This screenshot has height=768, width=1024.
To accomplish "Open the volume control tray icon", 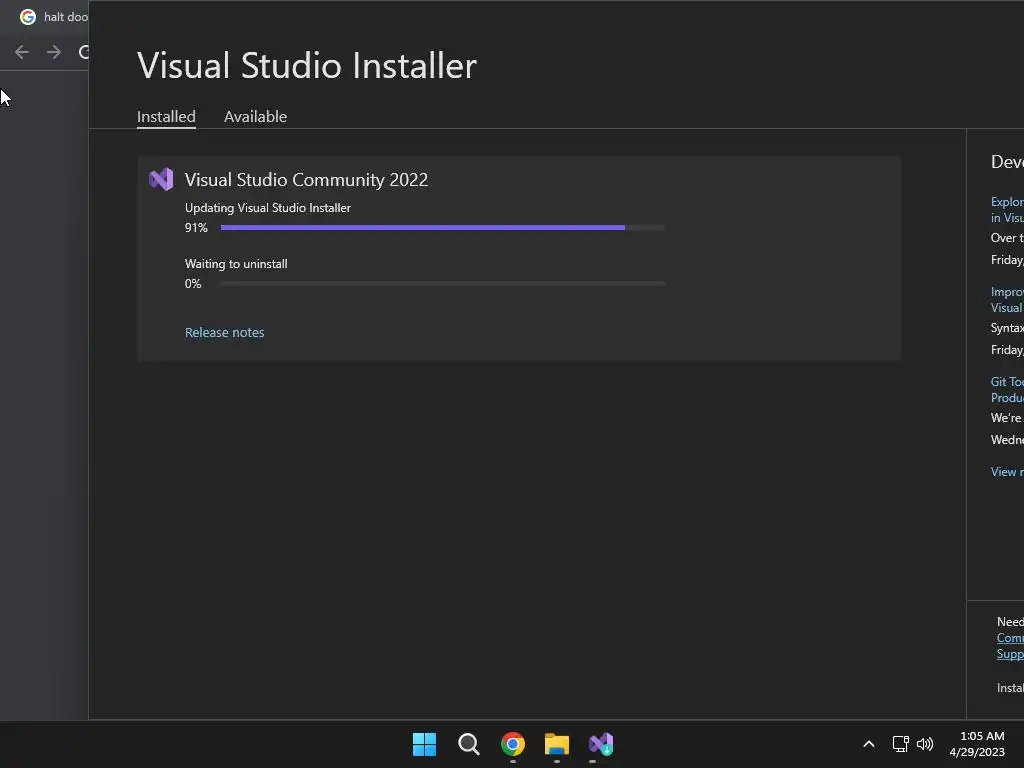I will 925,744.
